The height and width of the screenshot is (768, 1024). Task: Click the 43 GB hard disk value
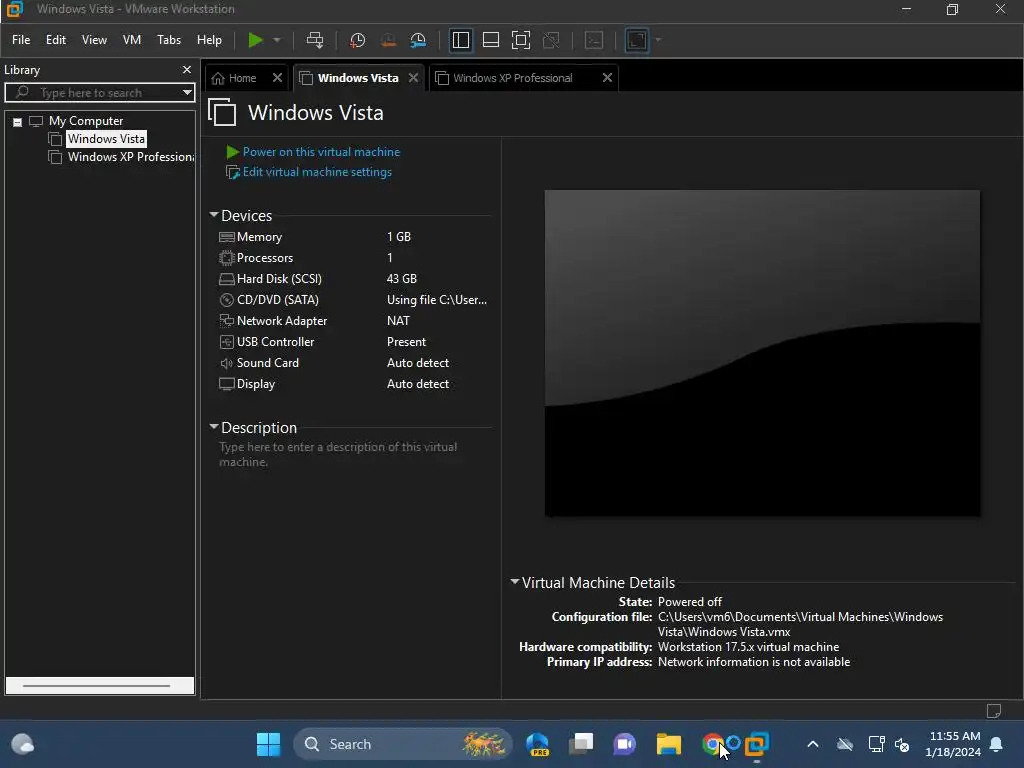pyautogui.click(x=402, y=279)
